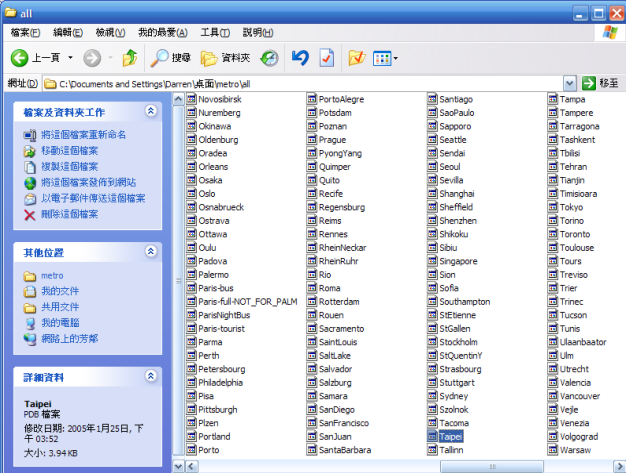
Task: Open the 編輯(E) Edit menu
Action: (68, 33)
